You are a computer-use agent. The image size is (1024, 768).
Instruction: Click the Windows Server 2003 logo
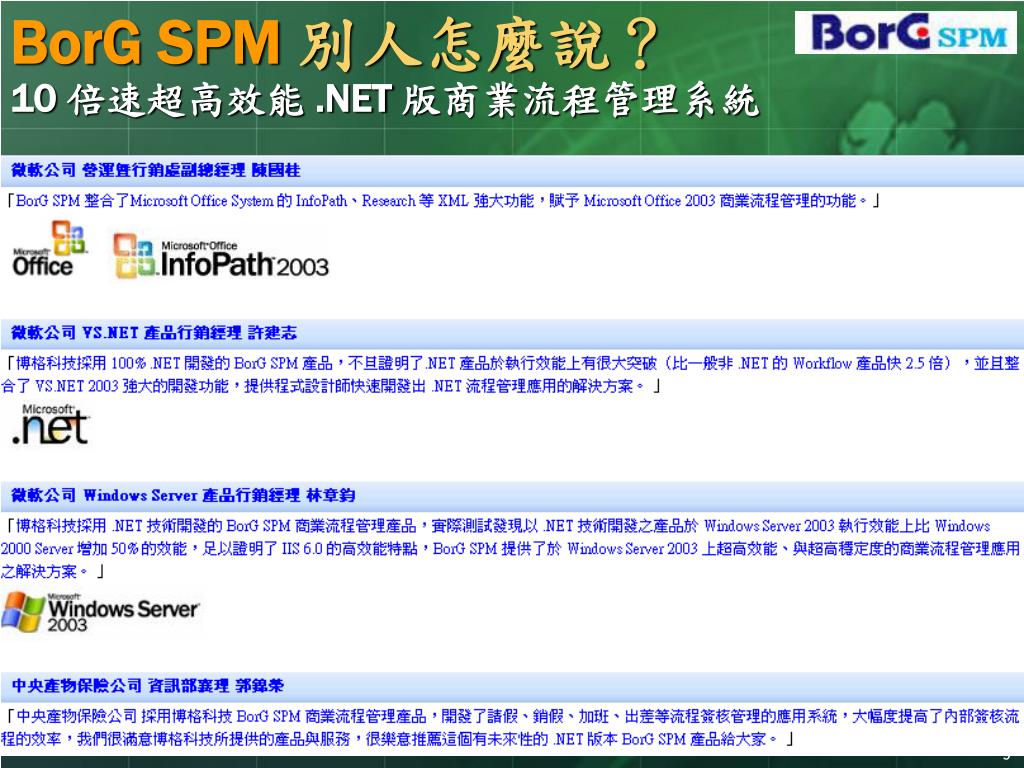(101, 613)
